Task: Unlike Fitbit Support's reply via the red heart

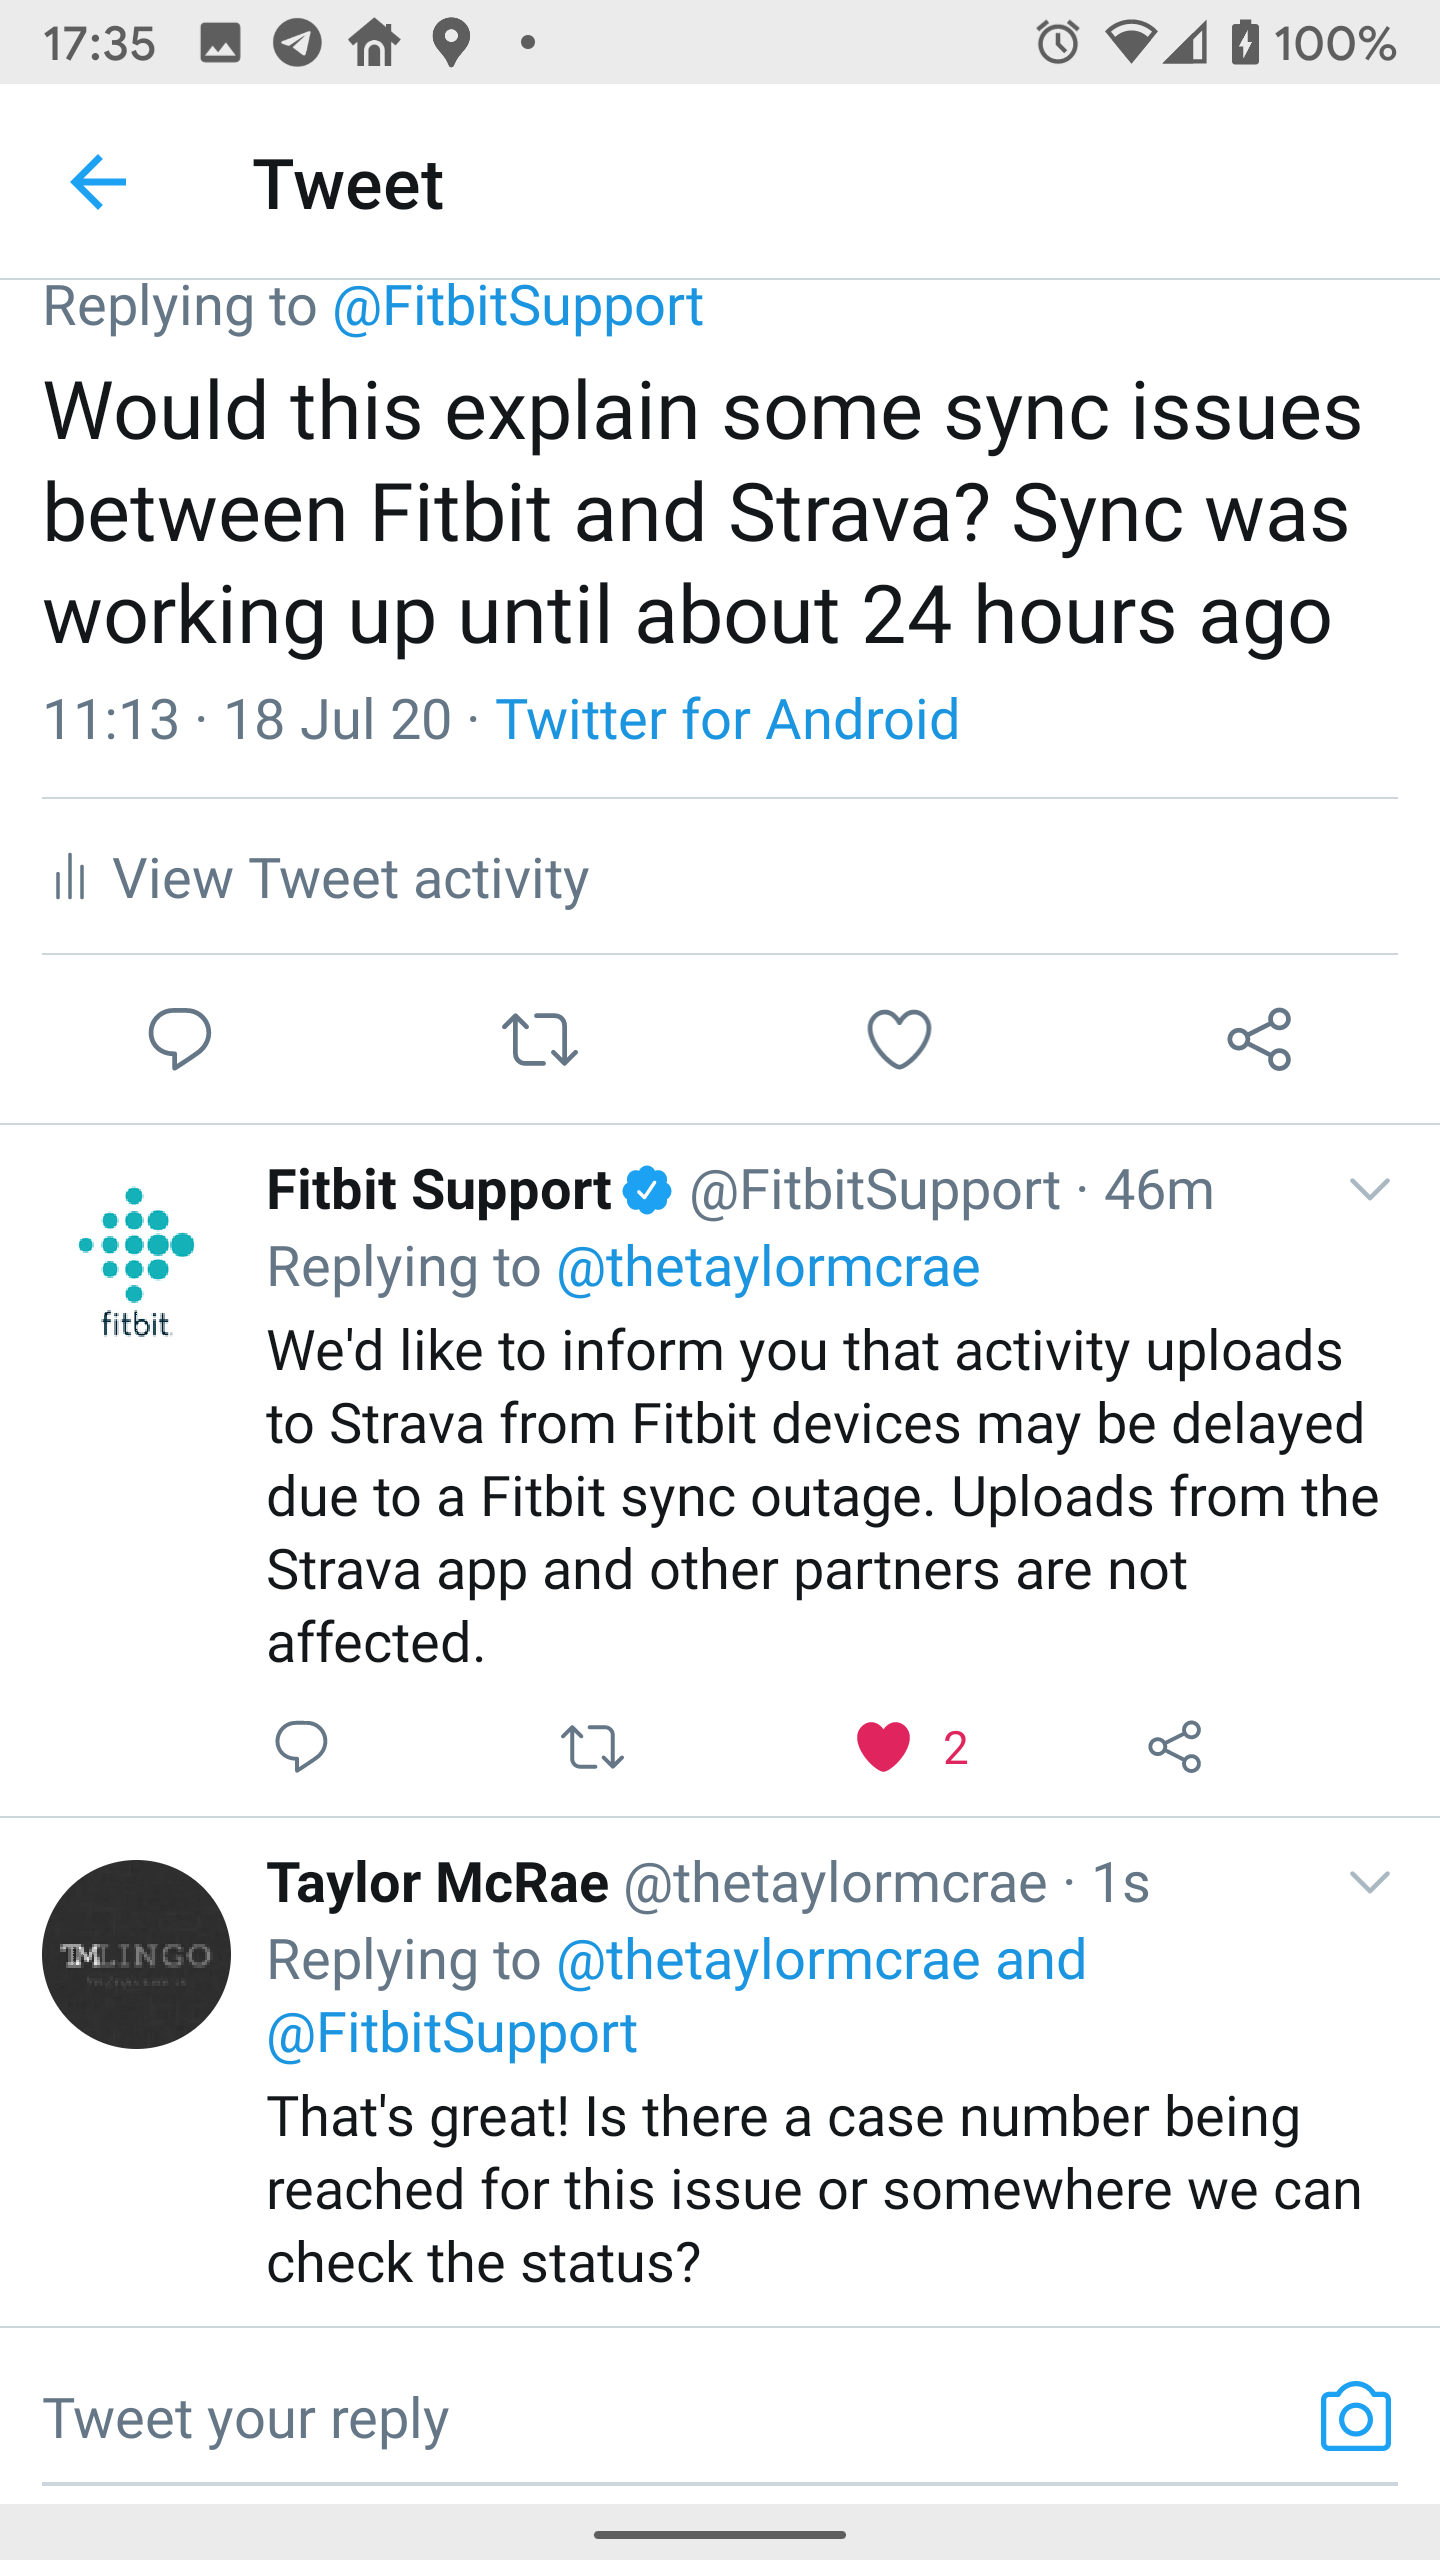Action: point(884,1747)
